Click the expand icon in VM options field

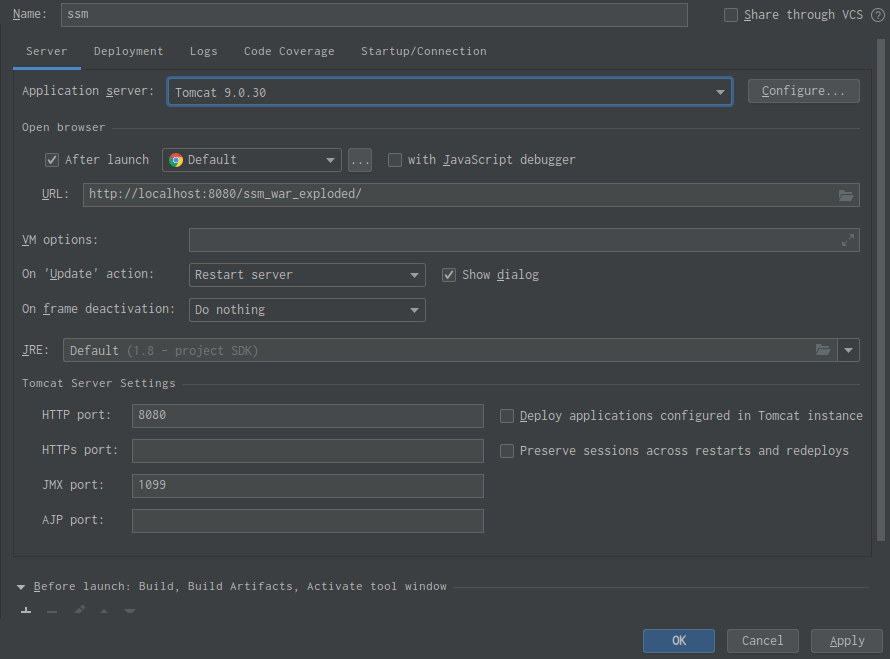(848, 240)
